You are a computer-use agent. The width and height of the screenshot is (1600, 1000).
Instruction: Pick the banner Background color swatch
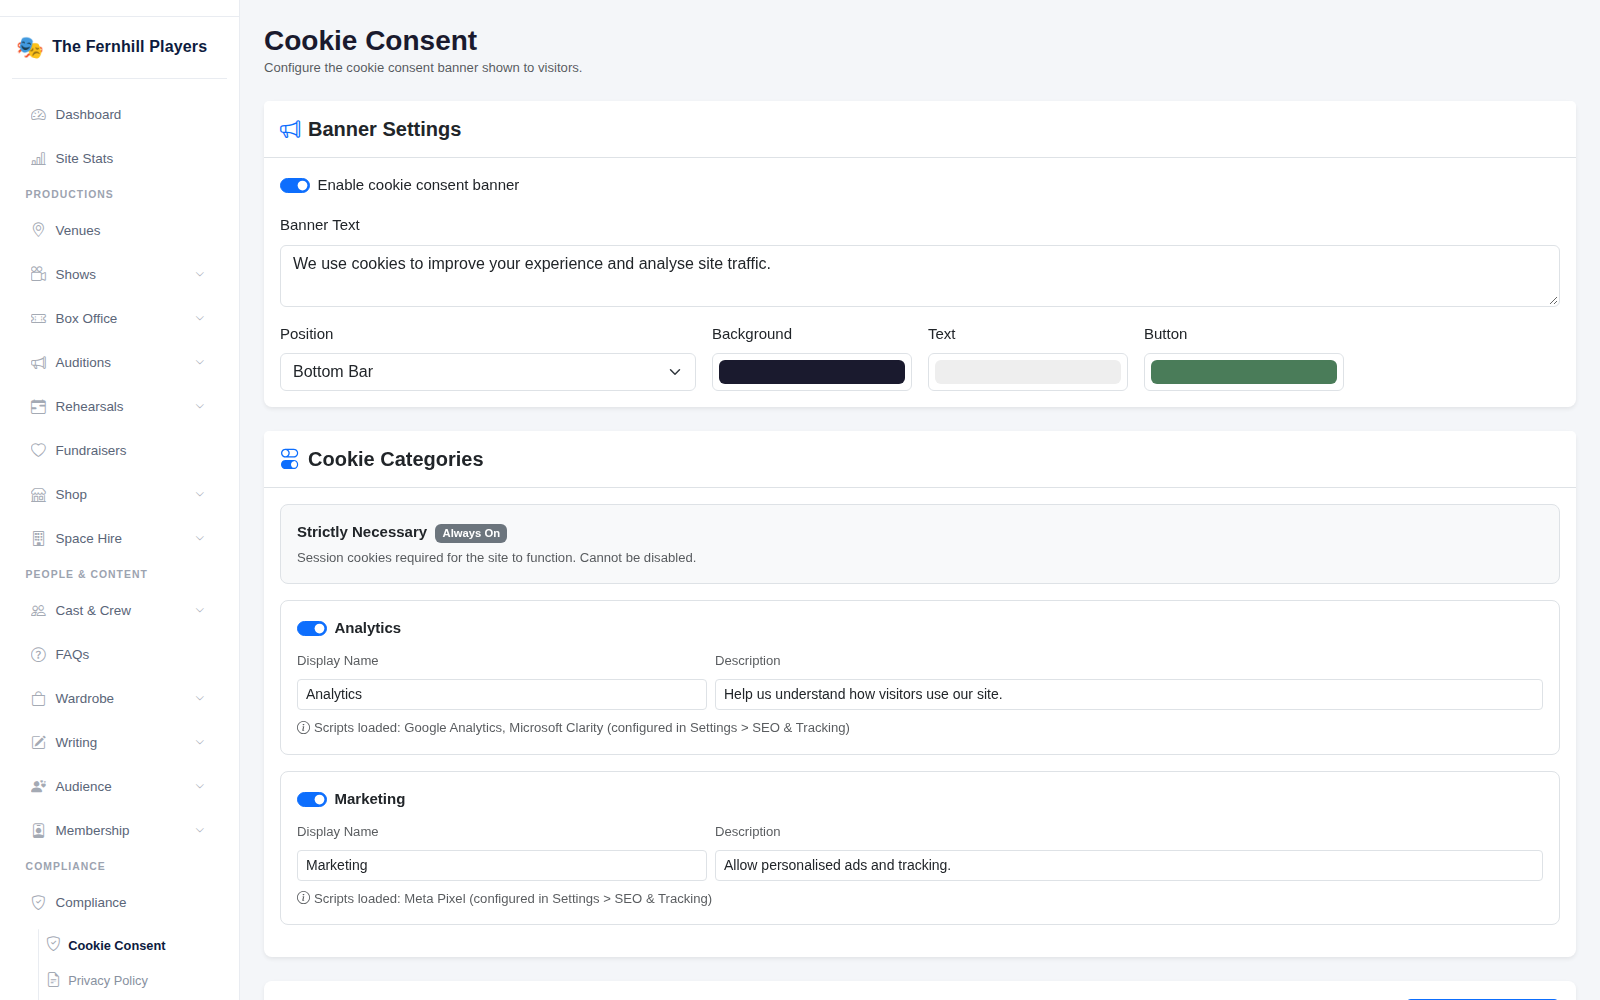pyautogui.click(x=812, y=372)
